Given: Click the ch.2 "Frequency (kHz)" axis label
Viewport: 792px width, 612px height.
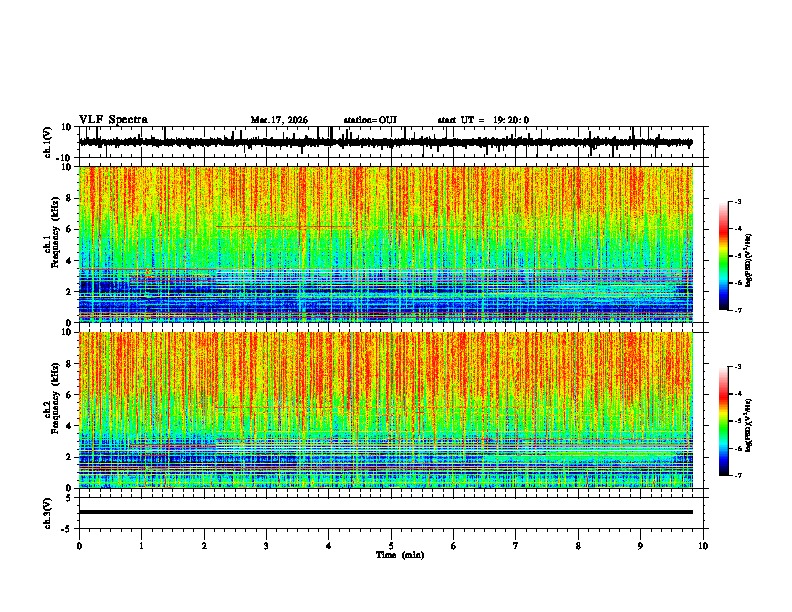Looking at the screenshot, I should 55,398.
